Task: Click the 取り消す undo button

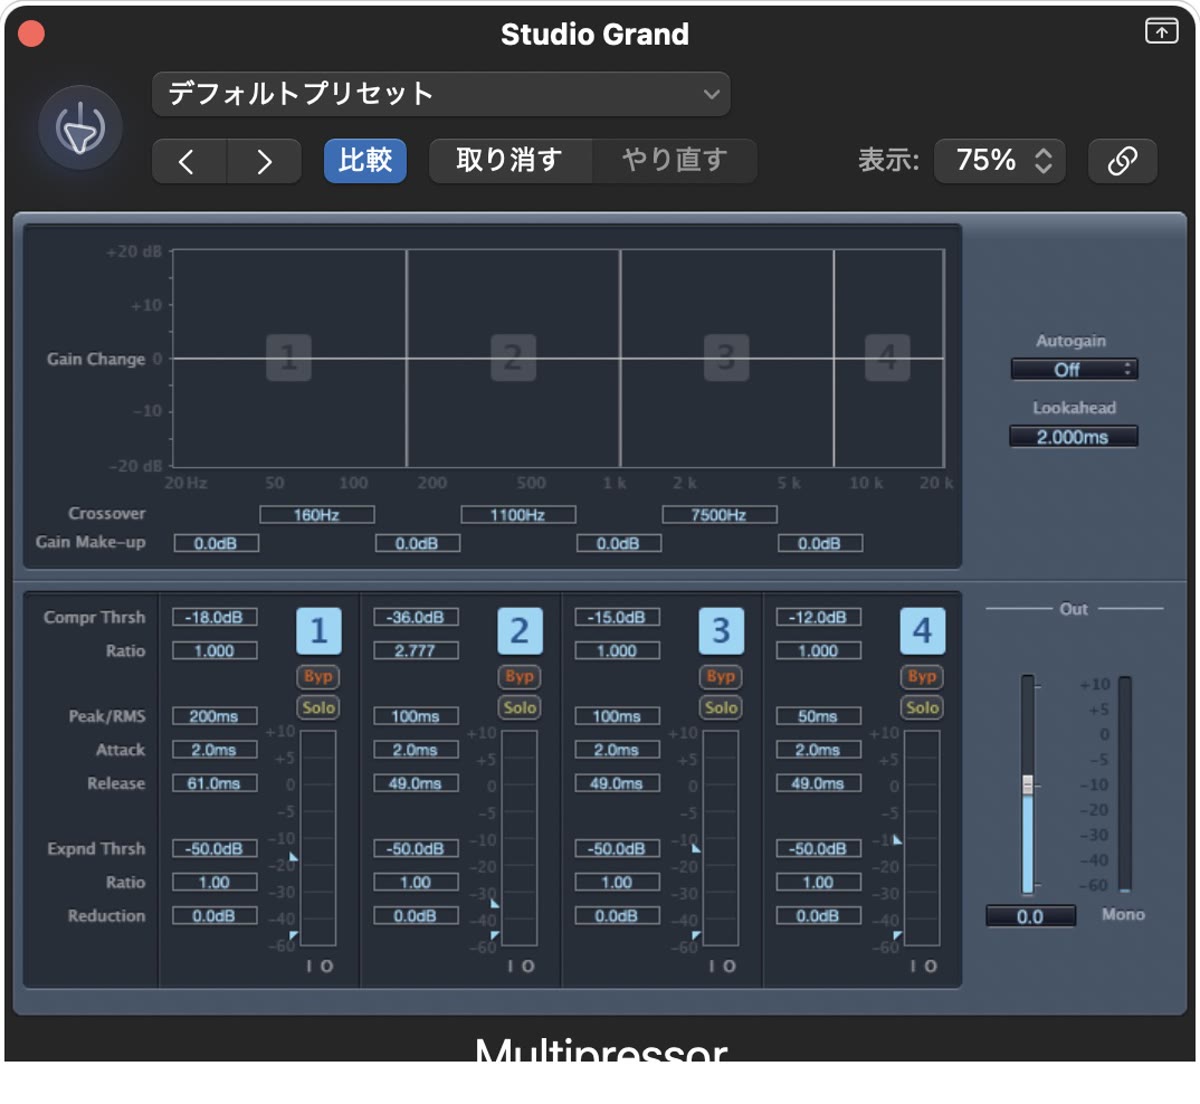Action: coord(510,161)
